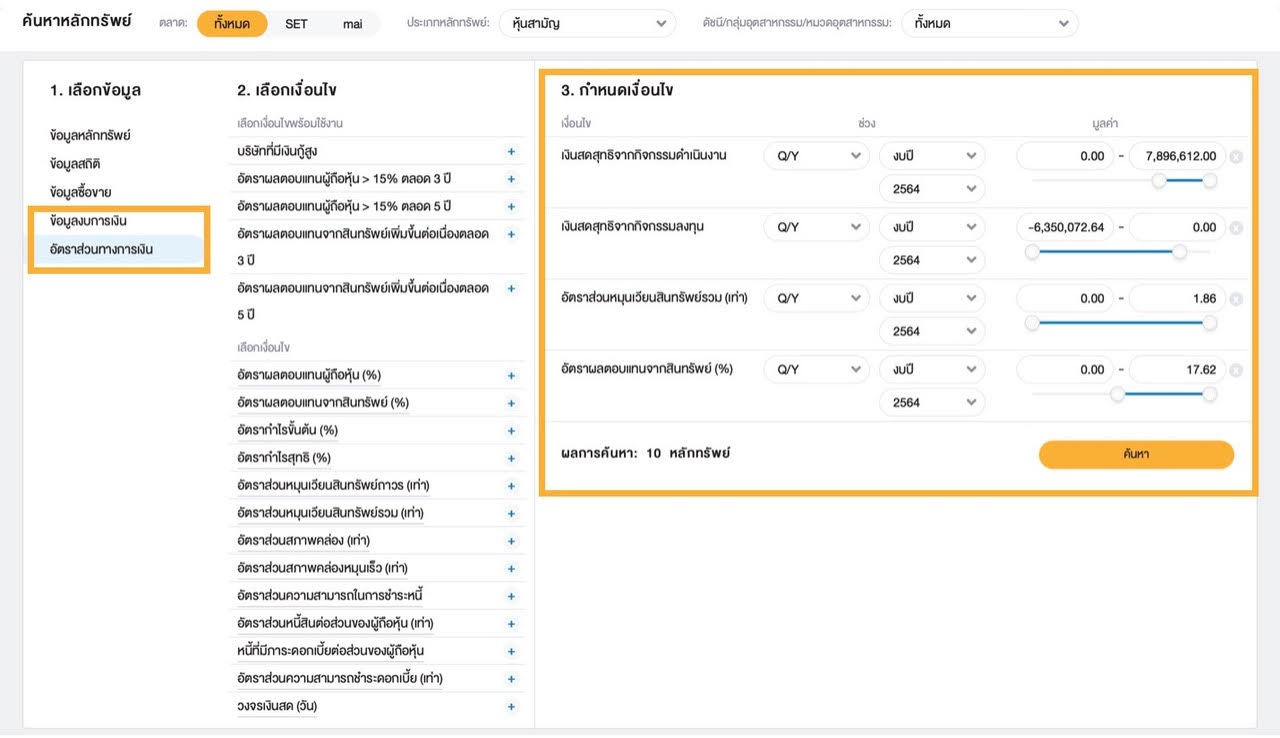
Task: Select ทั้งหมด market toggle
Action: 232,23
